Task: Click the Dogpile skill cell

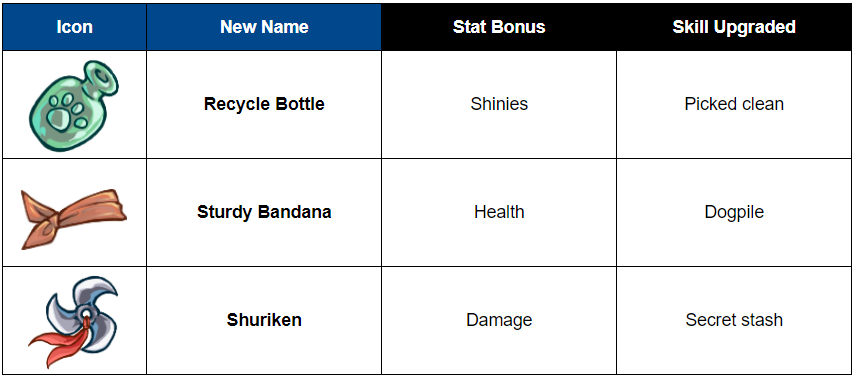Action: pos(734,212)
